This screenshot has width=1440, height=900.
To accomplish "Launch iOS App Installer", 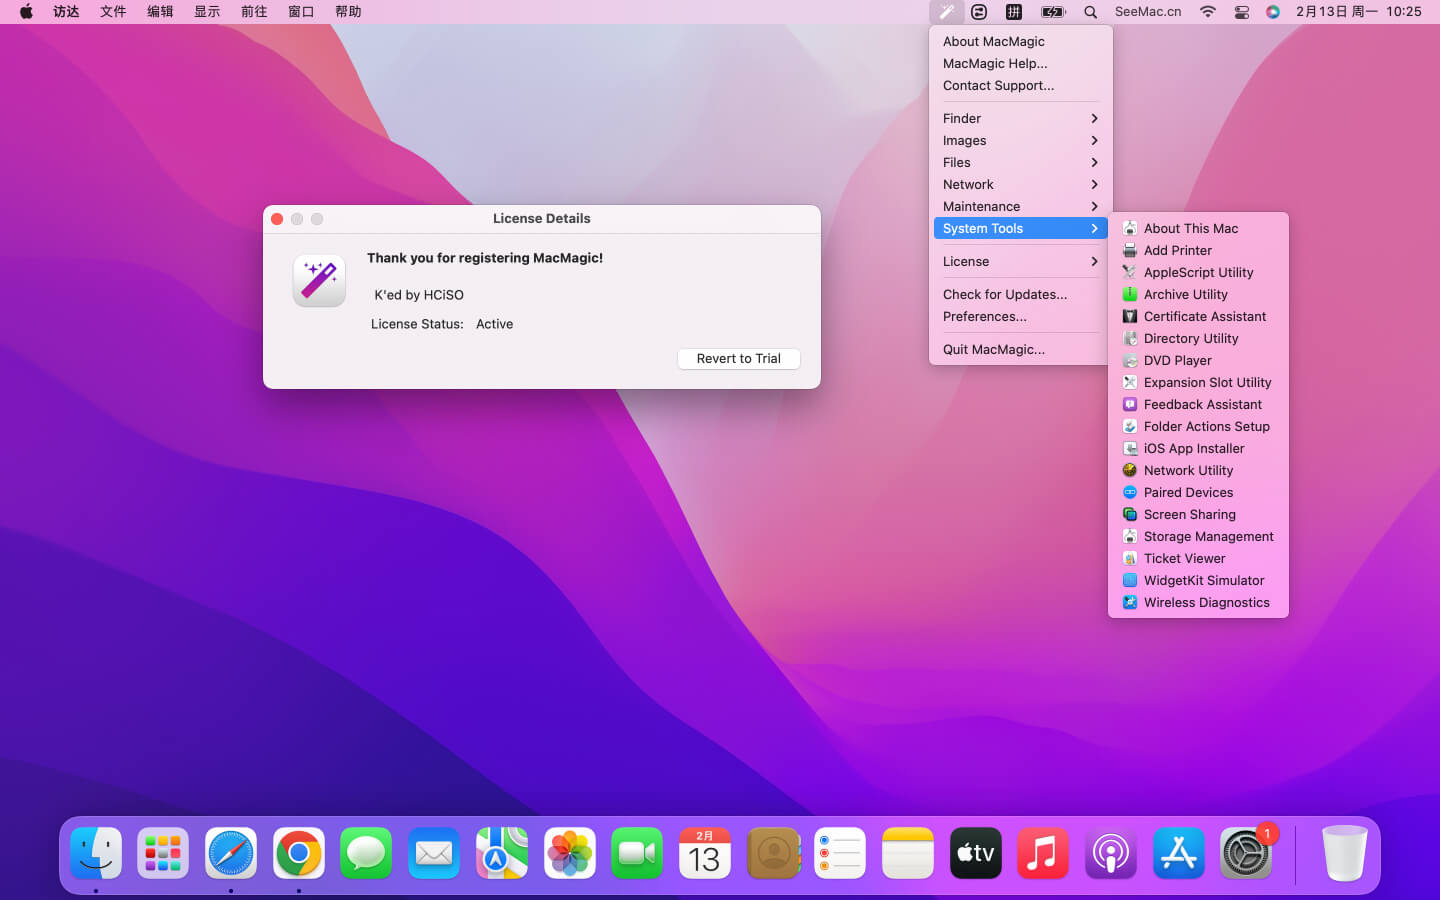I will (x=1198, y=448).
